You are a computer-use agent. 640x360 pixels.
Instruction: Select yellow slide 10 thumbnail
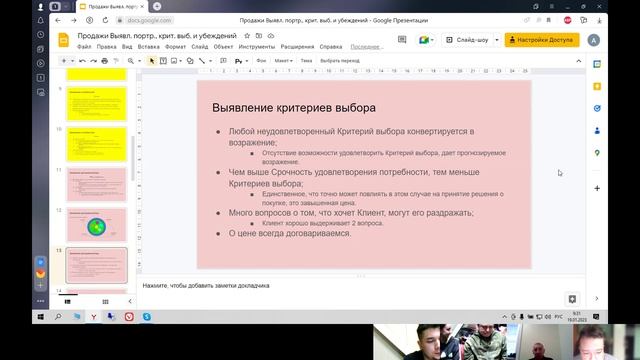point(97,144)
